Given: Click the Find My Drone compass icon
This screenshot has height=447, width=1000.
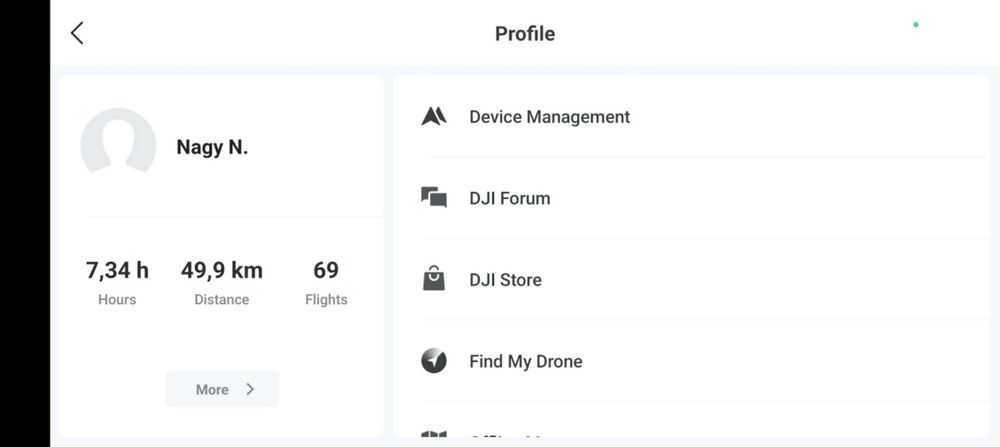Looking at the screenshot, I should 434,361.
